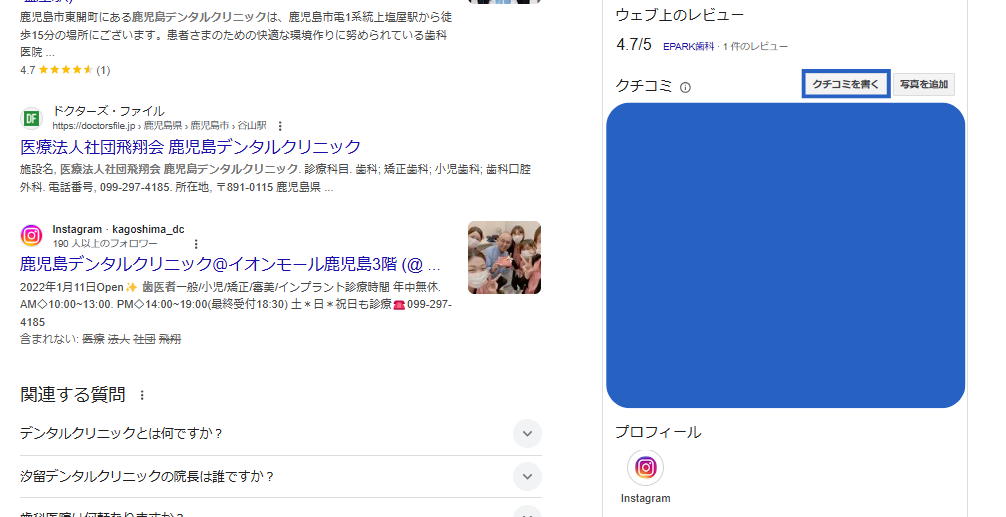Click the info icon beside クチコミ heading
The width and height of the screenshot is (1006, 517).
[x=685, y=87]
